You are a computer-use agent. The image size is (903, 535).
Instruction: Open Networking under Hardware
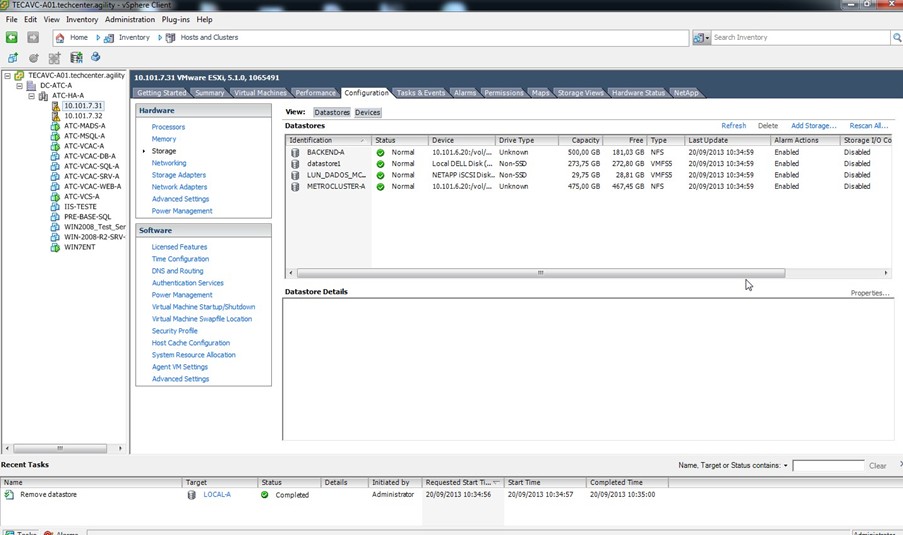pos(169,163)
